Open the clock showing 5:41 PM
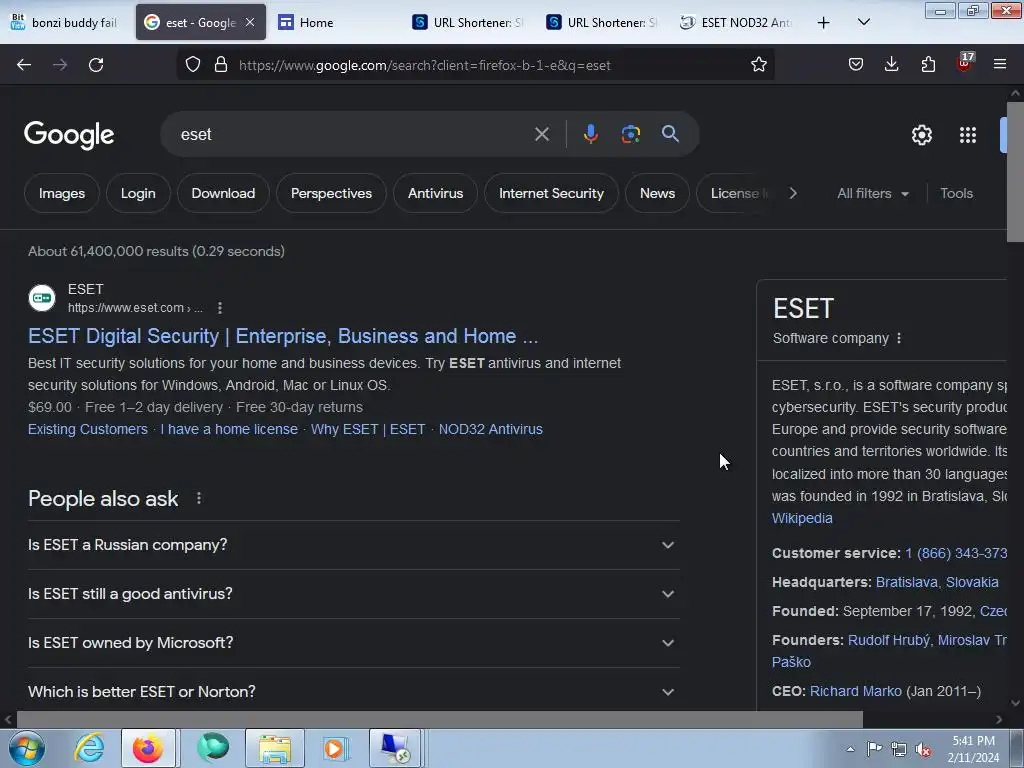This screenshot has width=1024, height=768. (973, 749)
